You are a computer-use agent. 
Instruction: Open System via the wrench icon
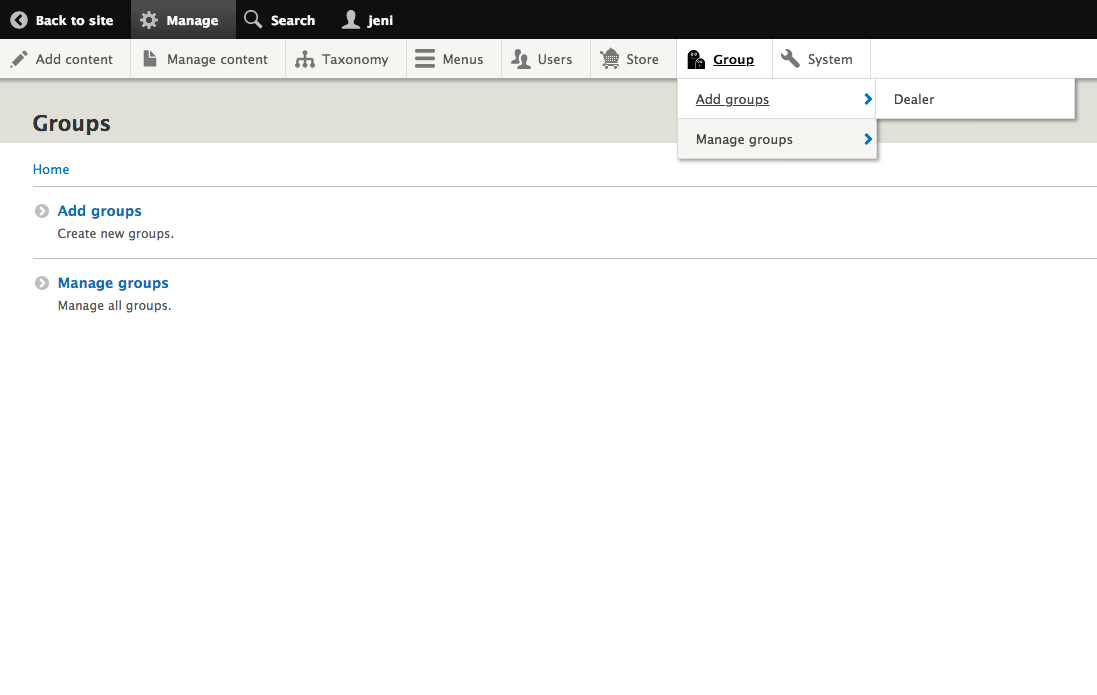click(791, 59)
